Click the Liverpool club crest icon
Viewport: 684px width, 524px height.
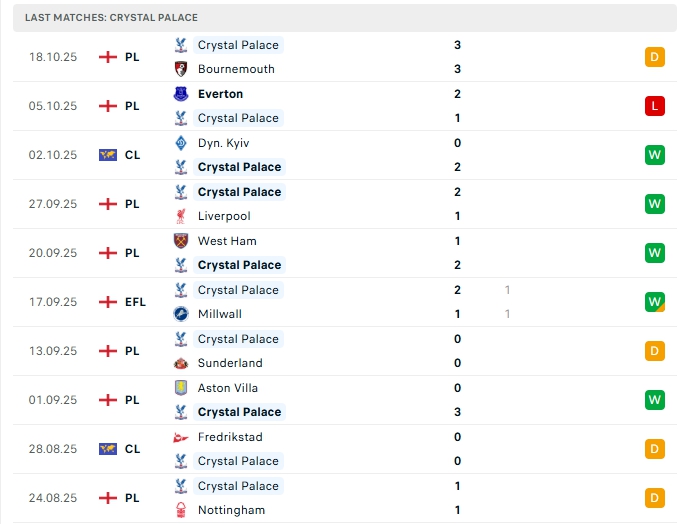pos(181,216)
